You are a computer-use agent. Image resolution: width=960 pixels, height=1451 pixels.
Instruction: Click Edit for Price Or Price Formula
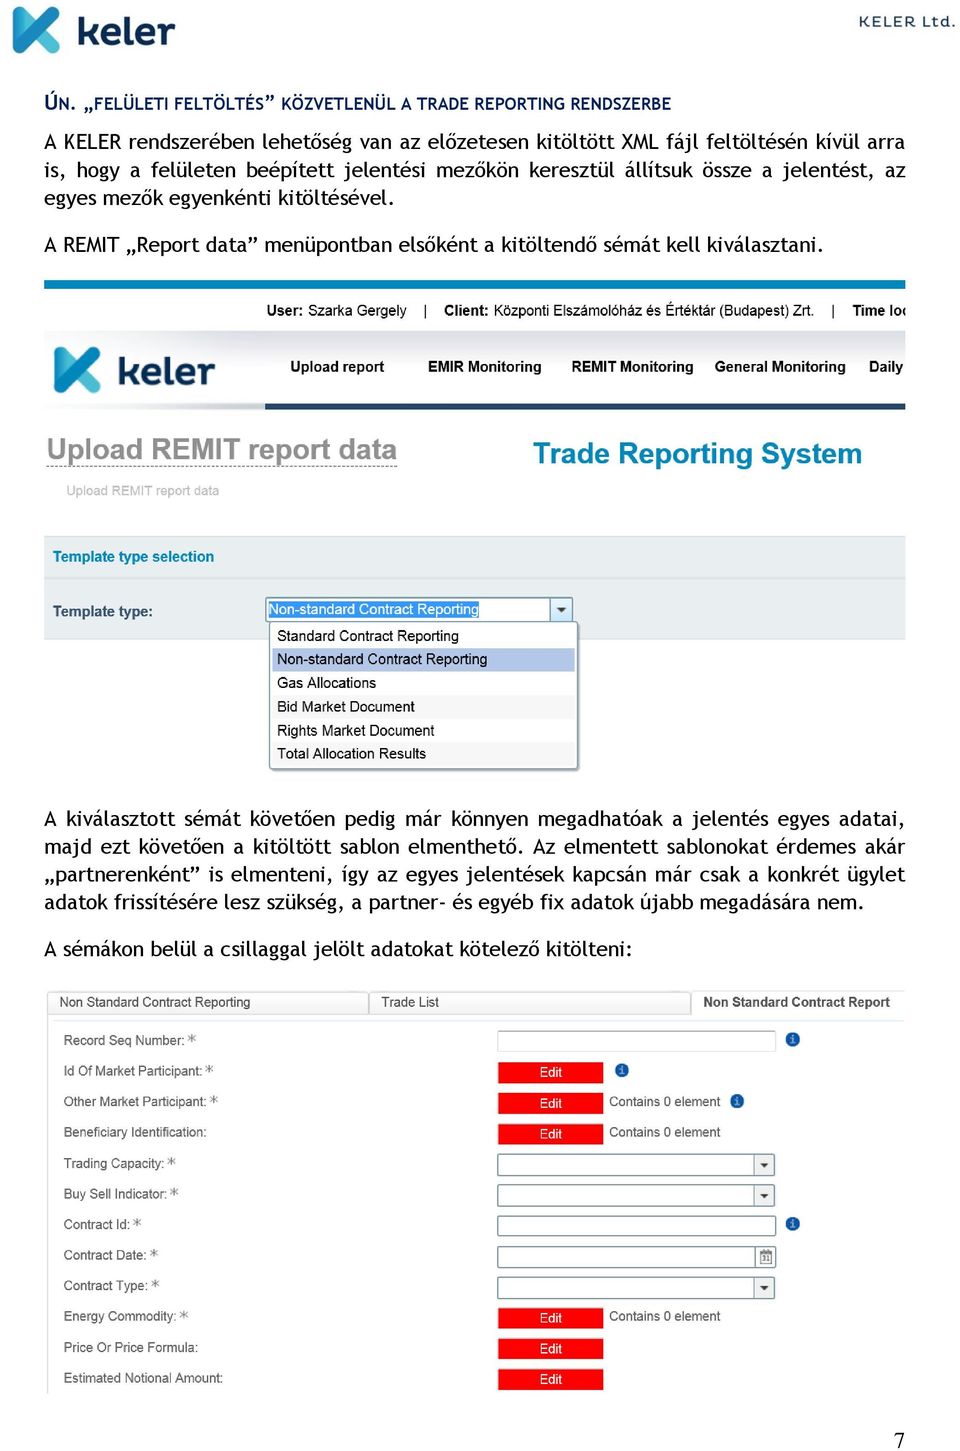pos(550,1349)
